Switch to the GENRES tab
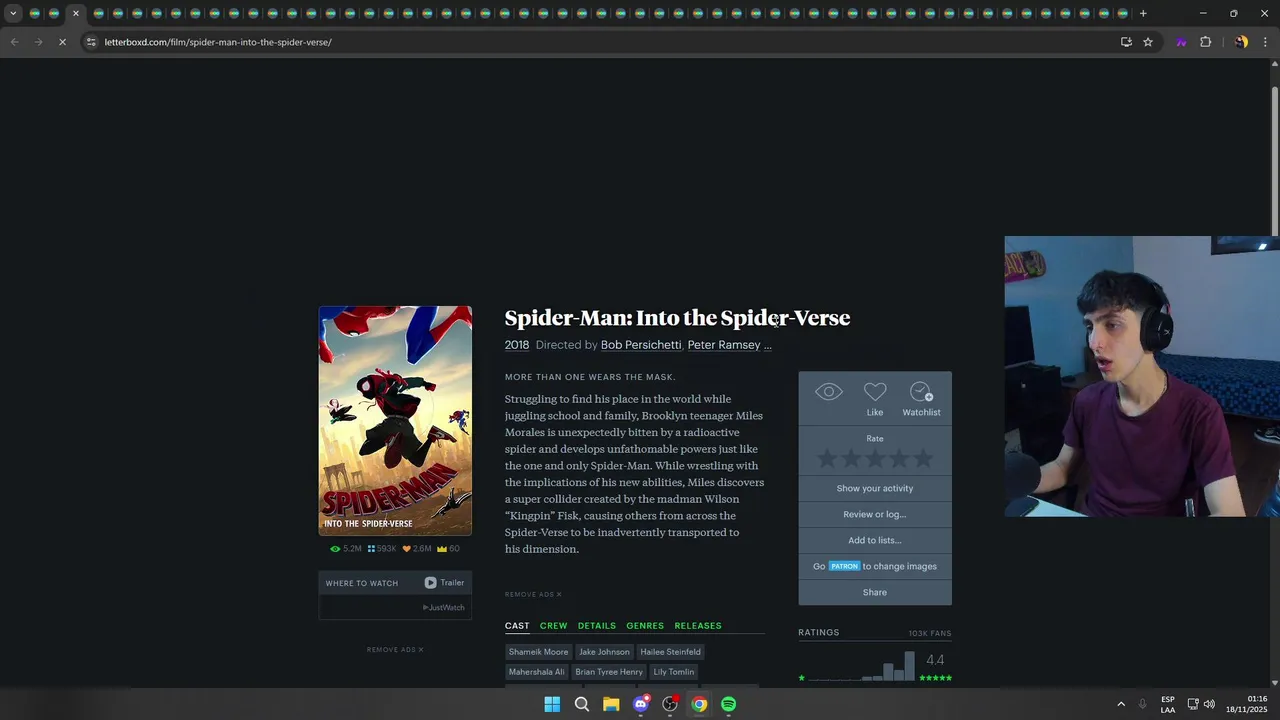 point(645,626)
